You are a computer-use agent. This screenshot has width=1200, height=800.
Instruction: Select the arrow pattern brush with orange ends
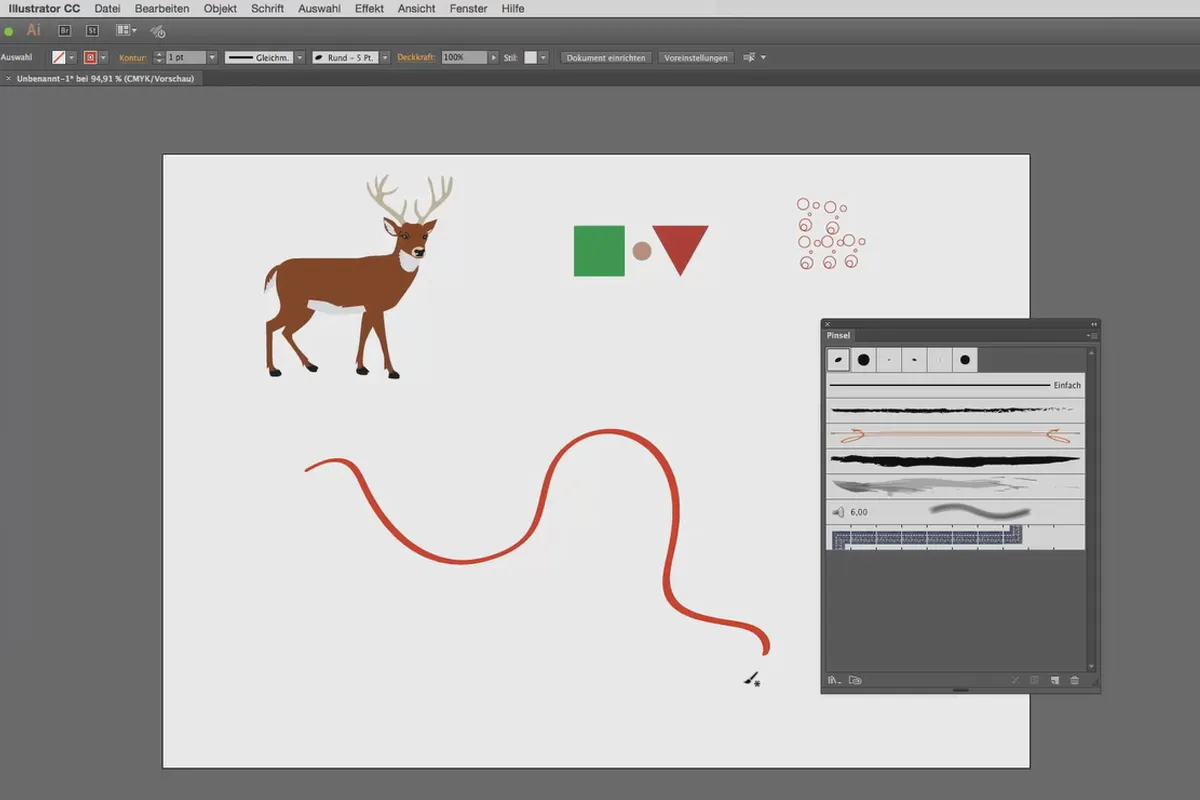(x=955, y=436)
